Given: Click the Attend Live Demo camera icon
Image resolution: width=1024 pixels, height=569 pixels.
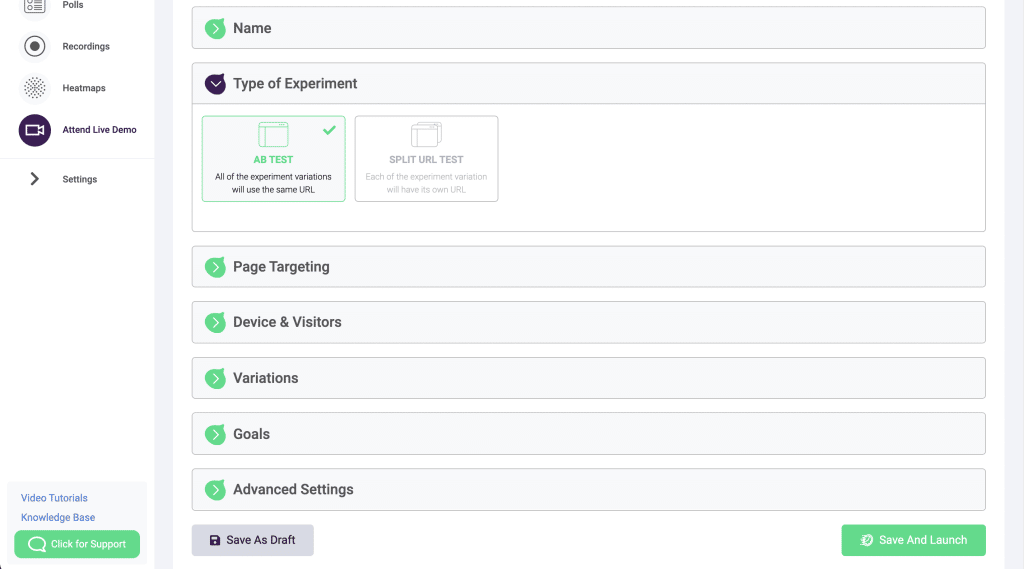Looking at the screenshot, I should (x=35, y=130).
